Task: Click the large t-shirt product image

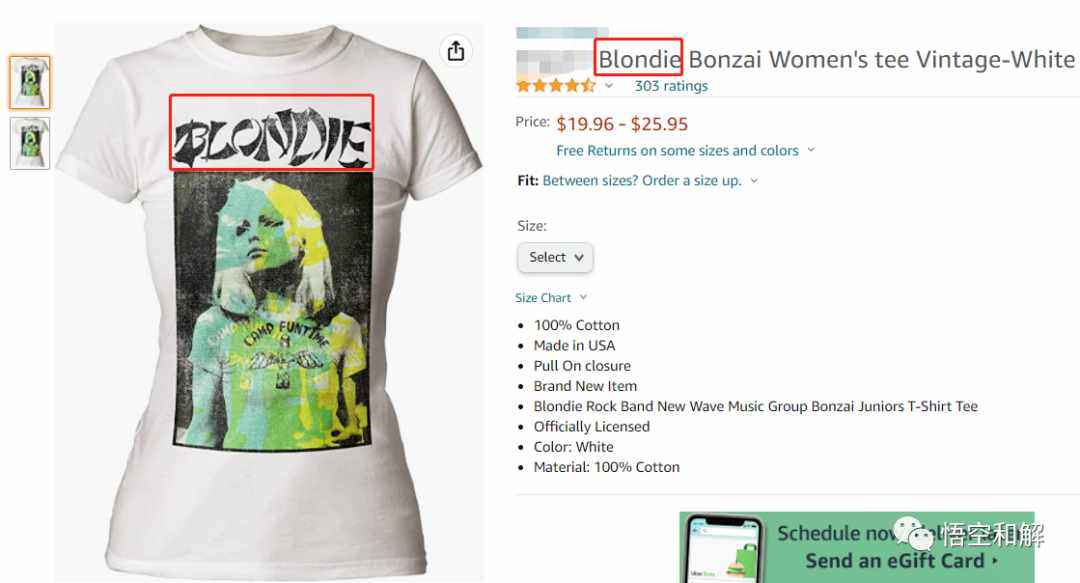Action: coord(269,303)
